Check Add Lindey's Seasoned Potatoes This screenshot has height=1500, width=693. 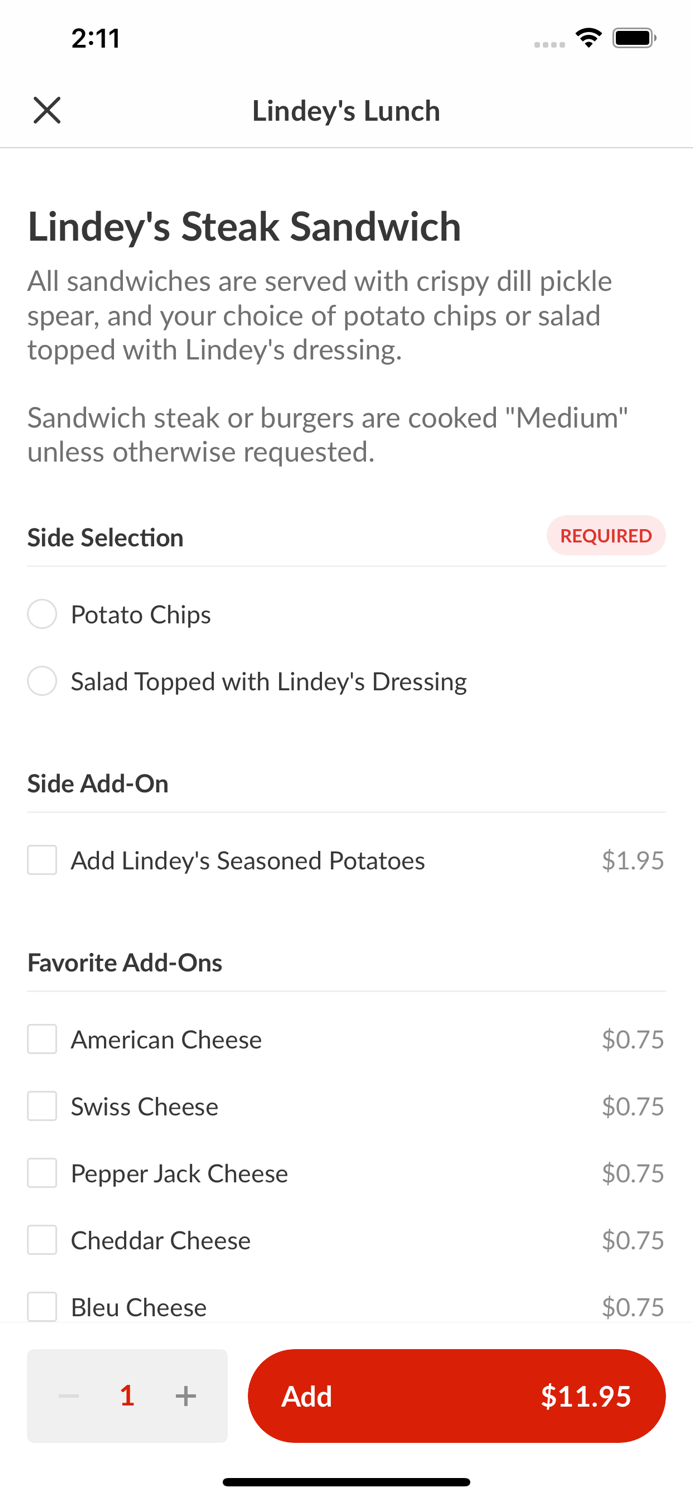tap(41, 859)
